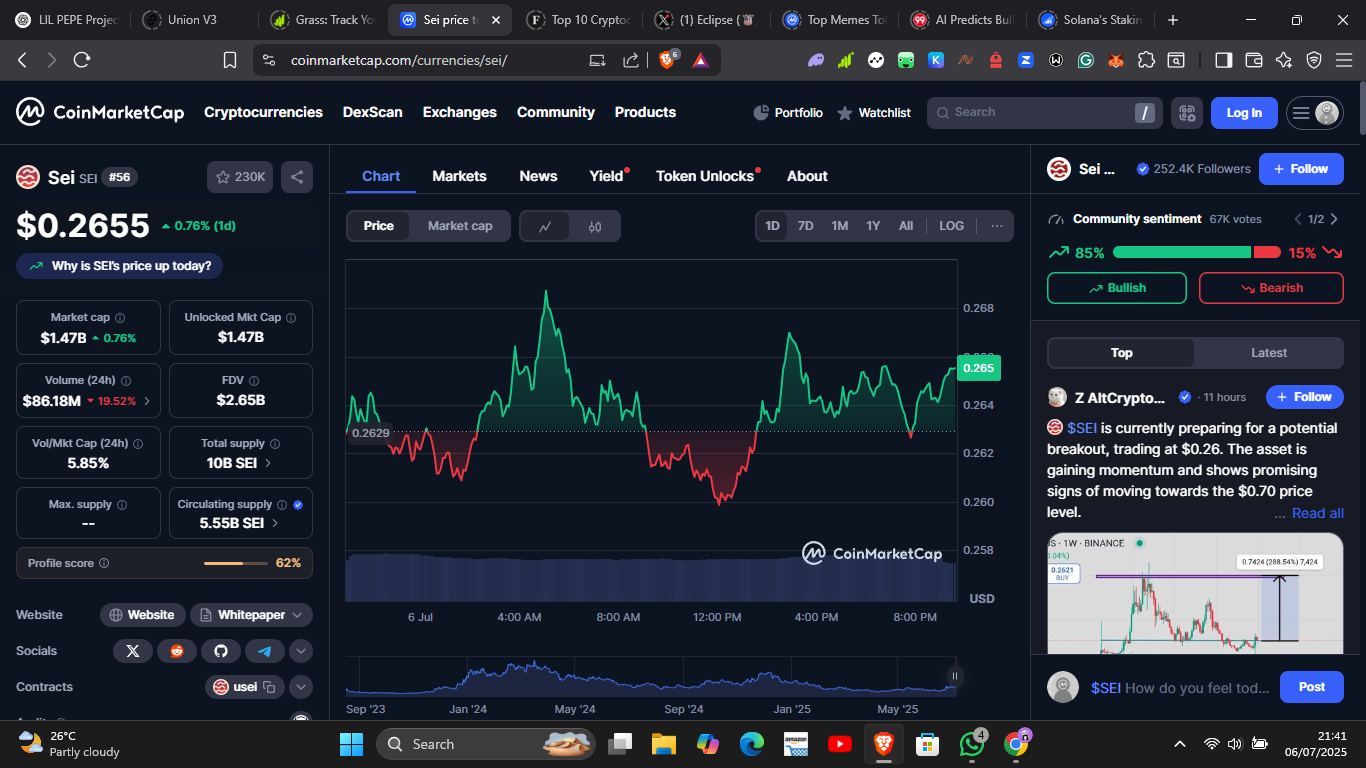Open WhatsApp from the taskbar

pos(971,744)
